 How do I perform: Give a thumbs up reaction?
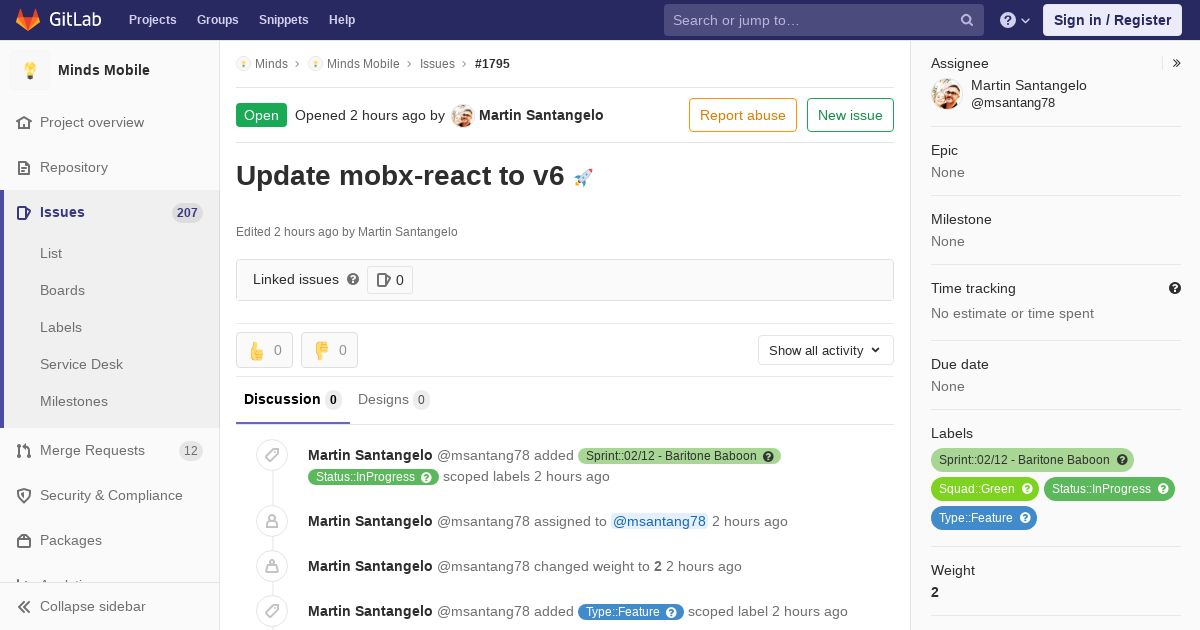[x=264, y=350]
